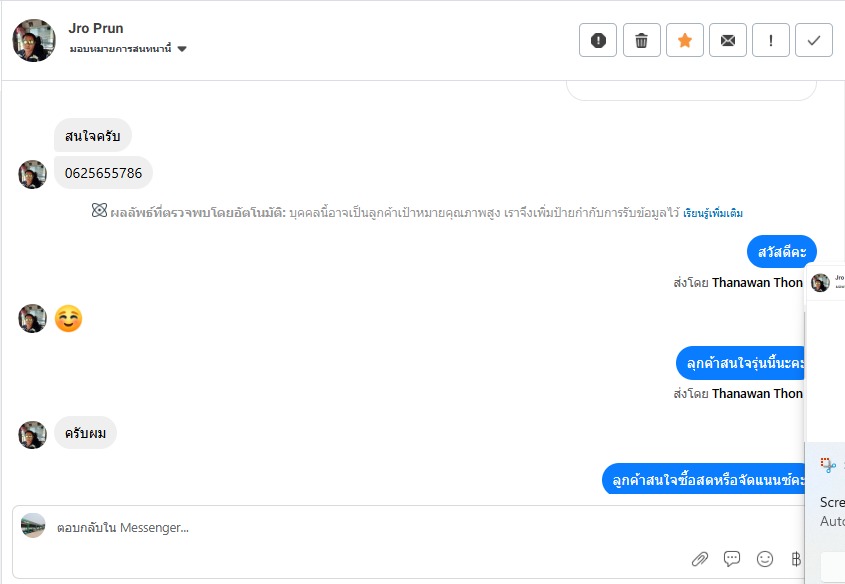Click the page avatar beside reply box
845x584 pixels.
point(33,526)
